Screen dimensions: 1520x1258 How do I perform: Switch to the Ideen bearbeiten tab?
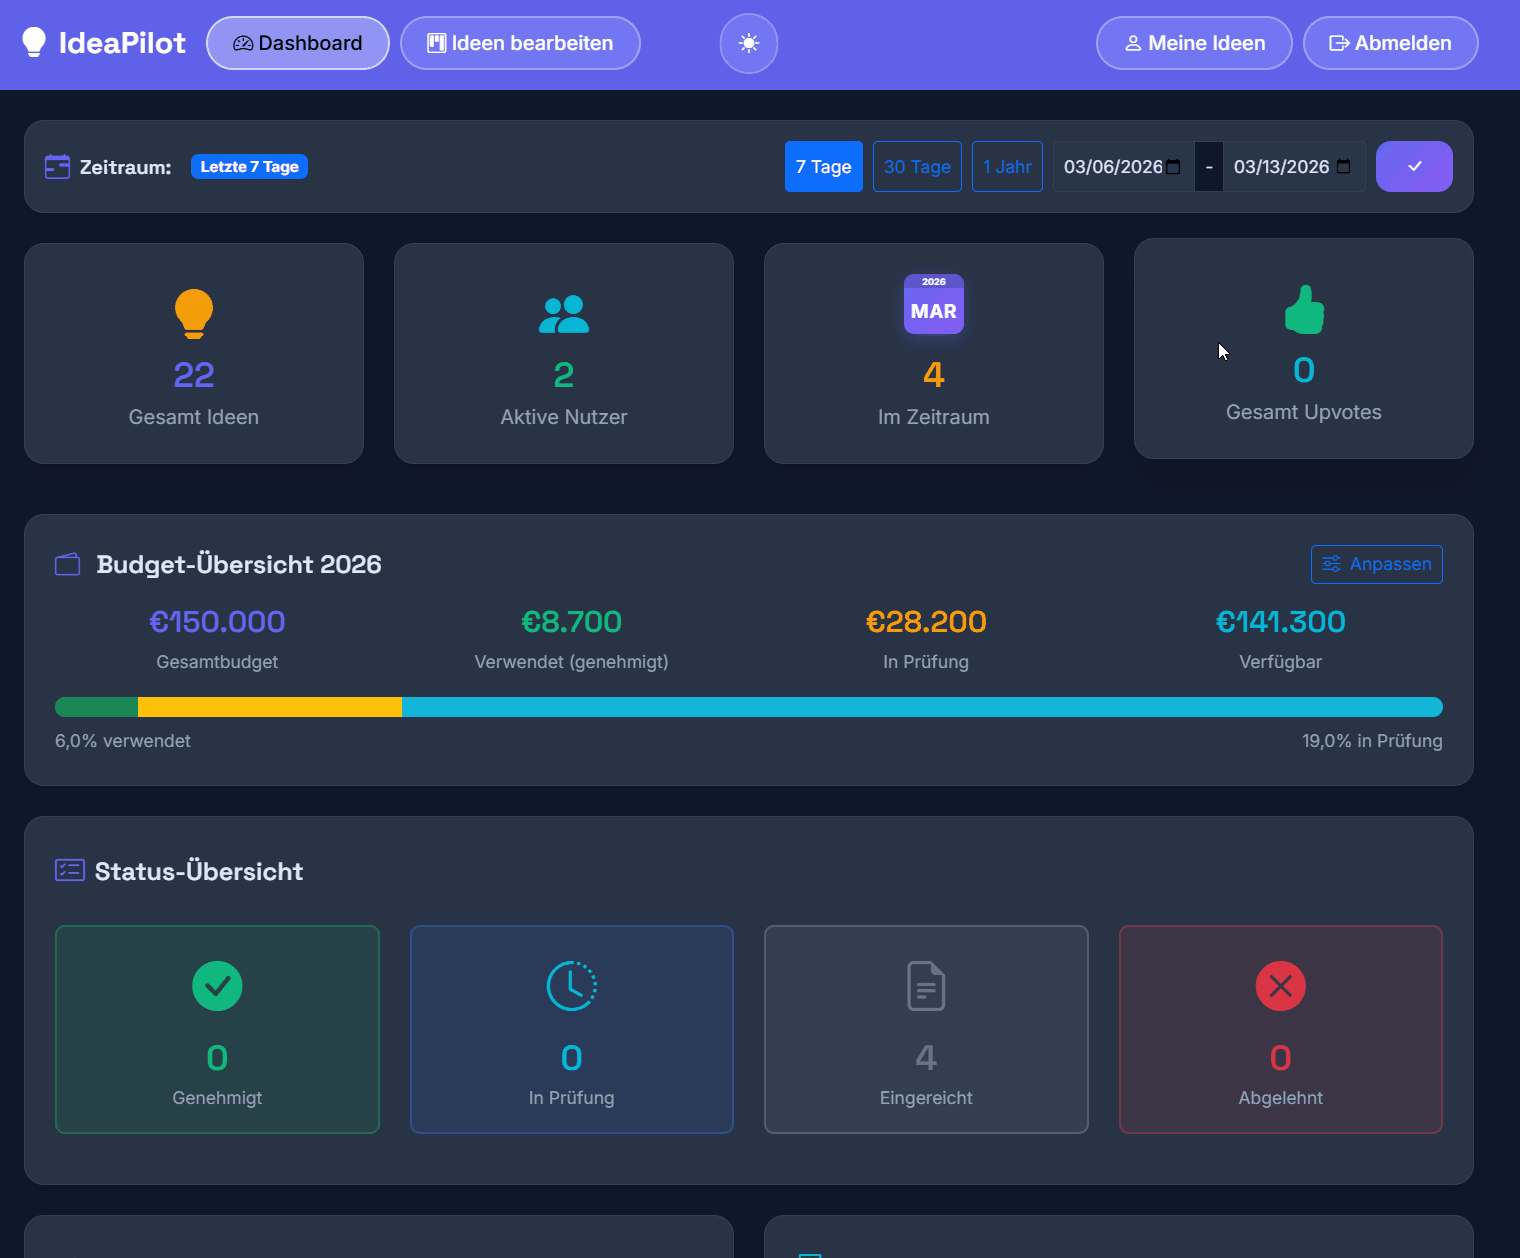click(520, 43)
